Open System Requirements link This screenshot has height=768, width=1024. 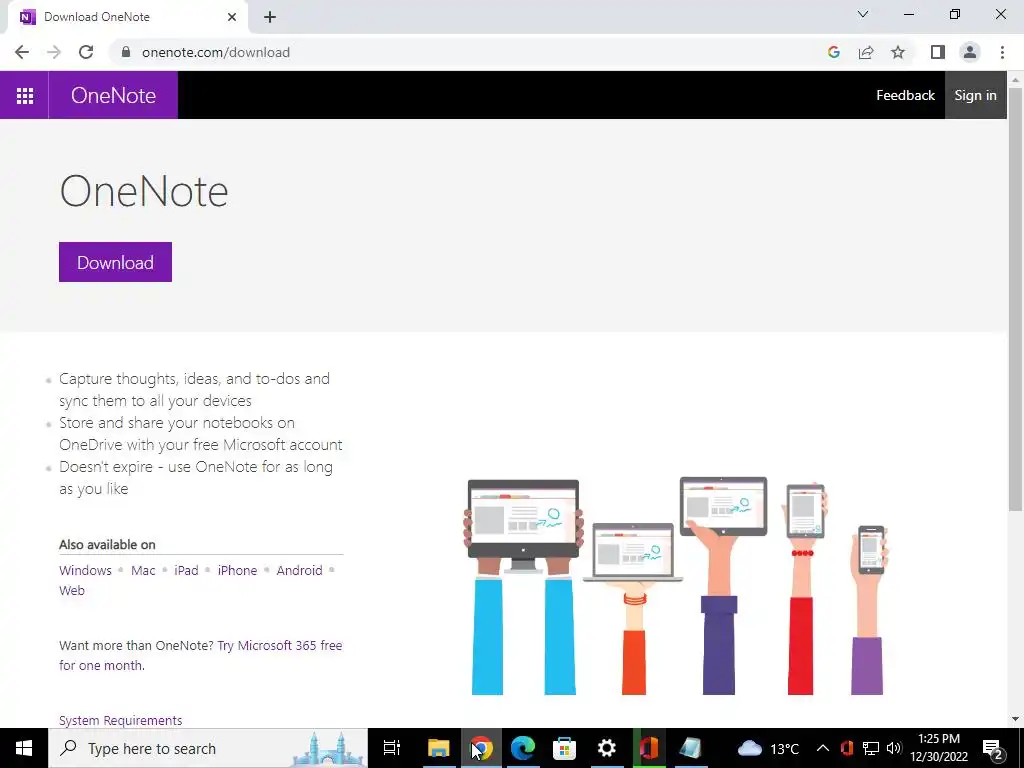120,720
